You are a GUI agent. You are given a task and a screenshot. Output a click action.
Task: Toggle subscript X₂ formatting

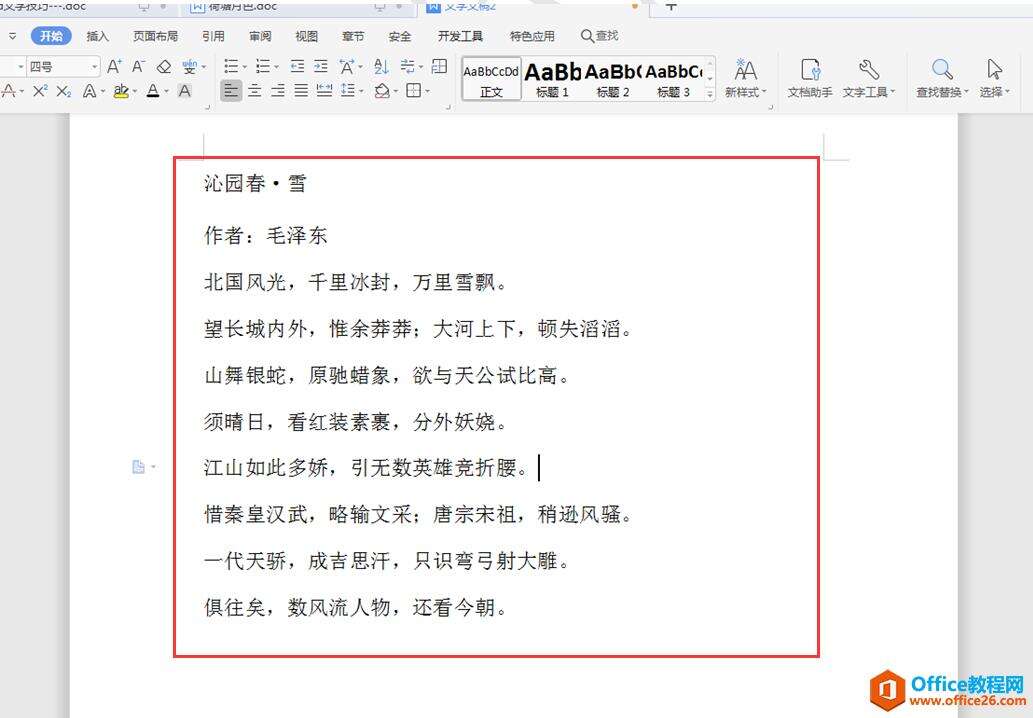pyautogui.click(x=63, y=91)
